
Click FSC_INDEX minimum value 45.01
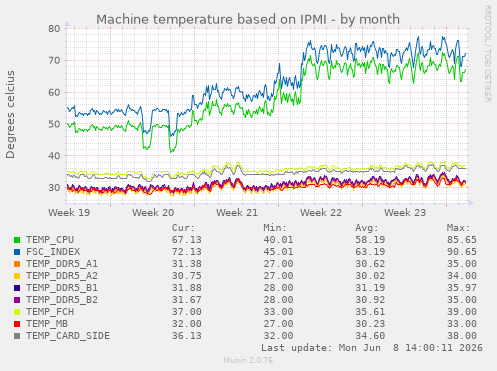point(278,252)
